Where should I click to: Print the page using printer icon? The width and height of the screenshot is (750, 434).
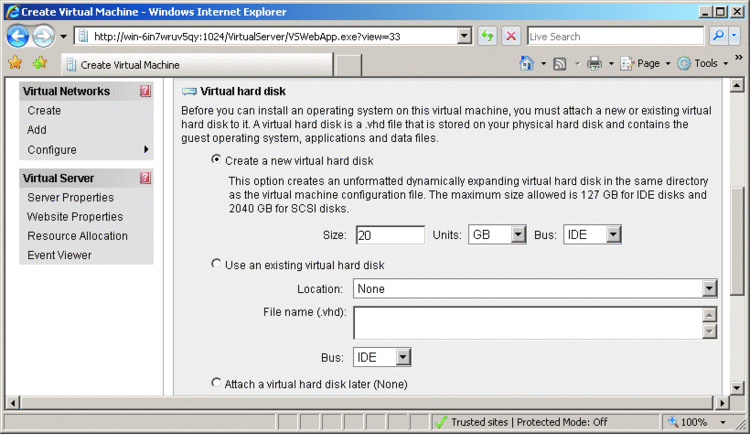tap(594, 64)
